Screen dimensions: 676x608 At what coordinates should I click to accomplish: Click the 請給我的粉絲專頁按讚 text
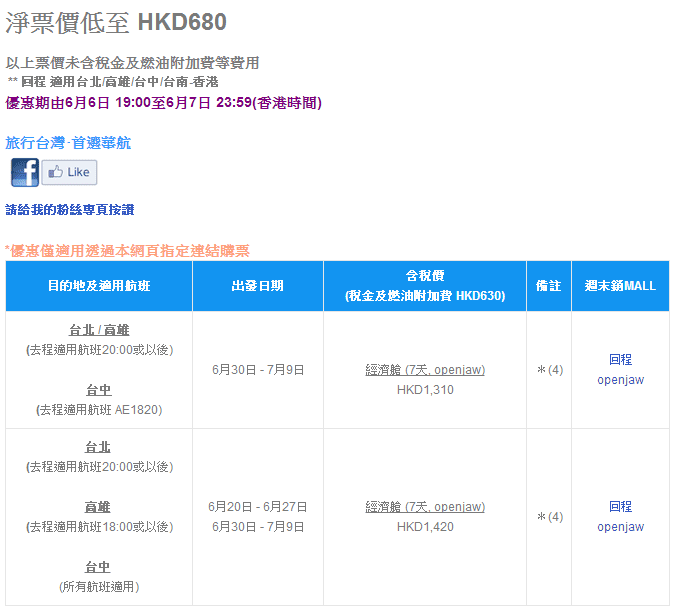point(70,210)
